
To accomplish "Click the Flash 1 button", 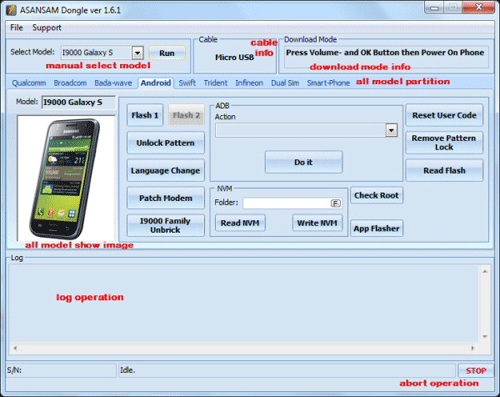I will pos(145,115).
